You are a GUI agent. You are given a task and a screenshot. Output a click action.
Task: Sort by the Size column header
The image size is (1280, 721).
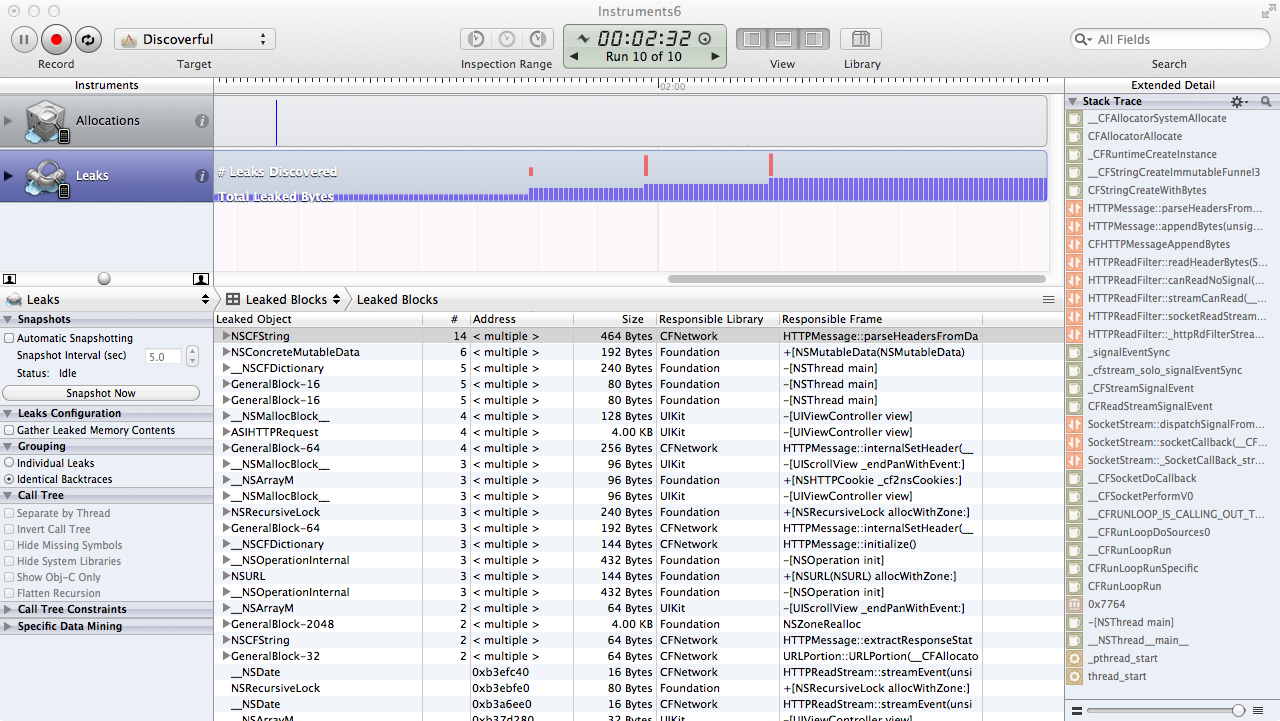614,319
